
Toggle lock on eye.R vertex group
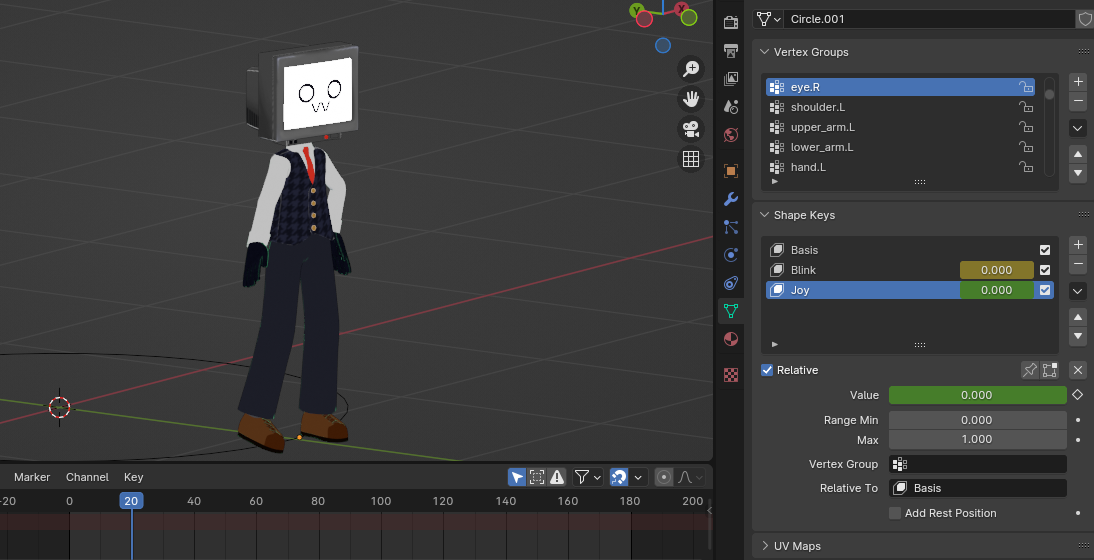1026,86
